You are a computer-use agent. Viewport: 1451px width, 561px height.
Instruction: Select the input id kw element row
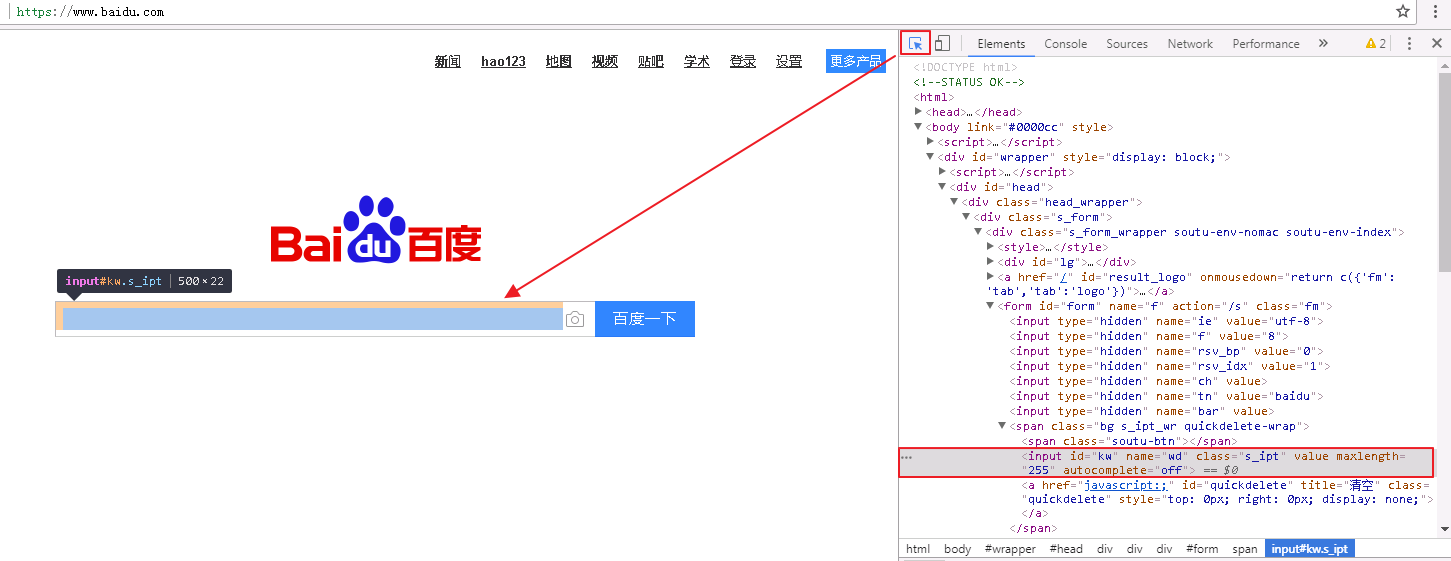(x=1166, y=462)
